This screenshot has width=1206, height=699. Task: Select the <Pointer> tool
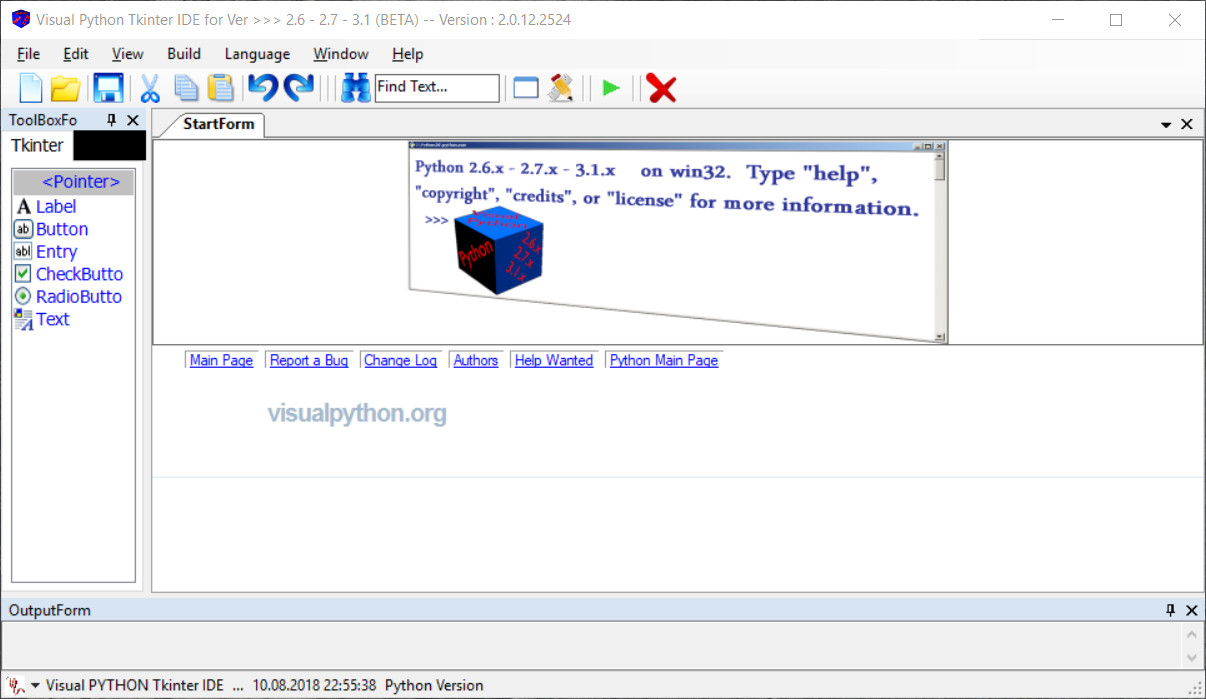(x=74, y=182)
